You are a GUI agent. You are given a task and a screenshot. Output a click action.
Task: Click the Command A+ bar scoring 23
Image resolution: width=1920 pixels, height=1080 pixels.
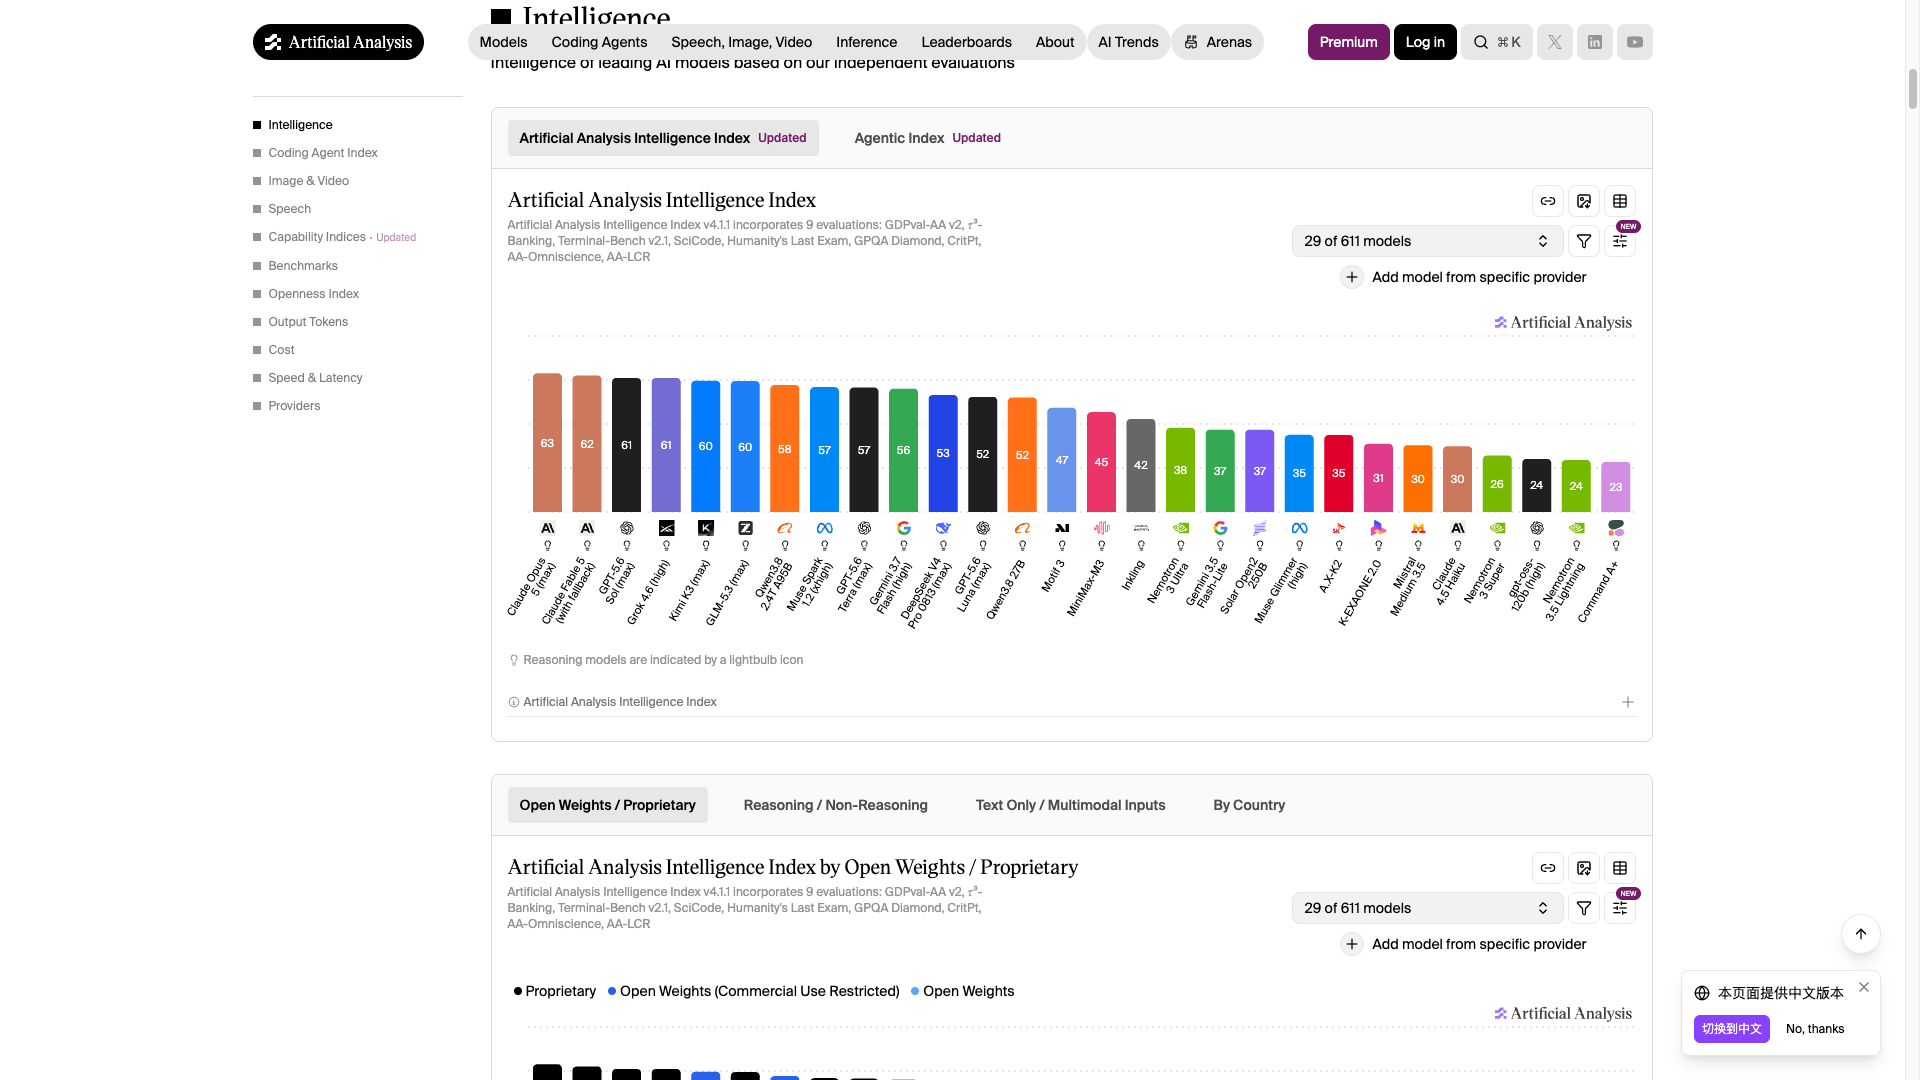coord(1615,487)
